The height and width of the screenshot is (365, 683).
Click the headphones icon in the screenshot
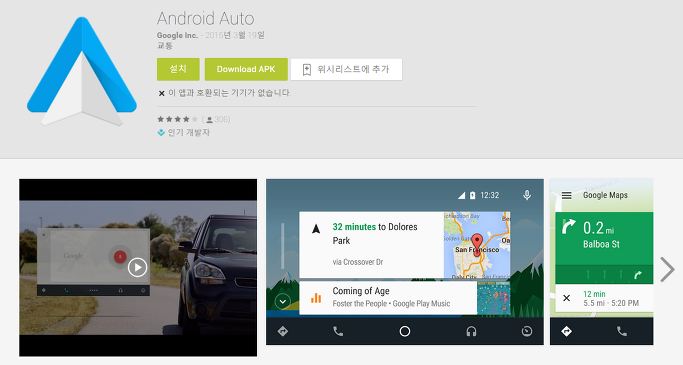click(471, 331)
